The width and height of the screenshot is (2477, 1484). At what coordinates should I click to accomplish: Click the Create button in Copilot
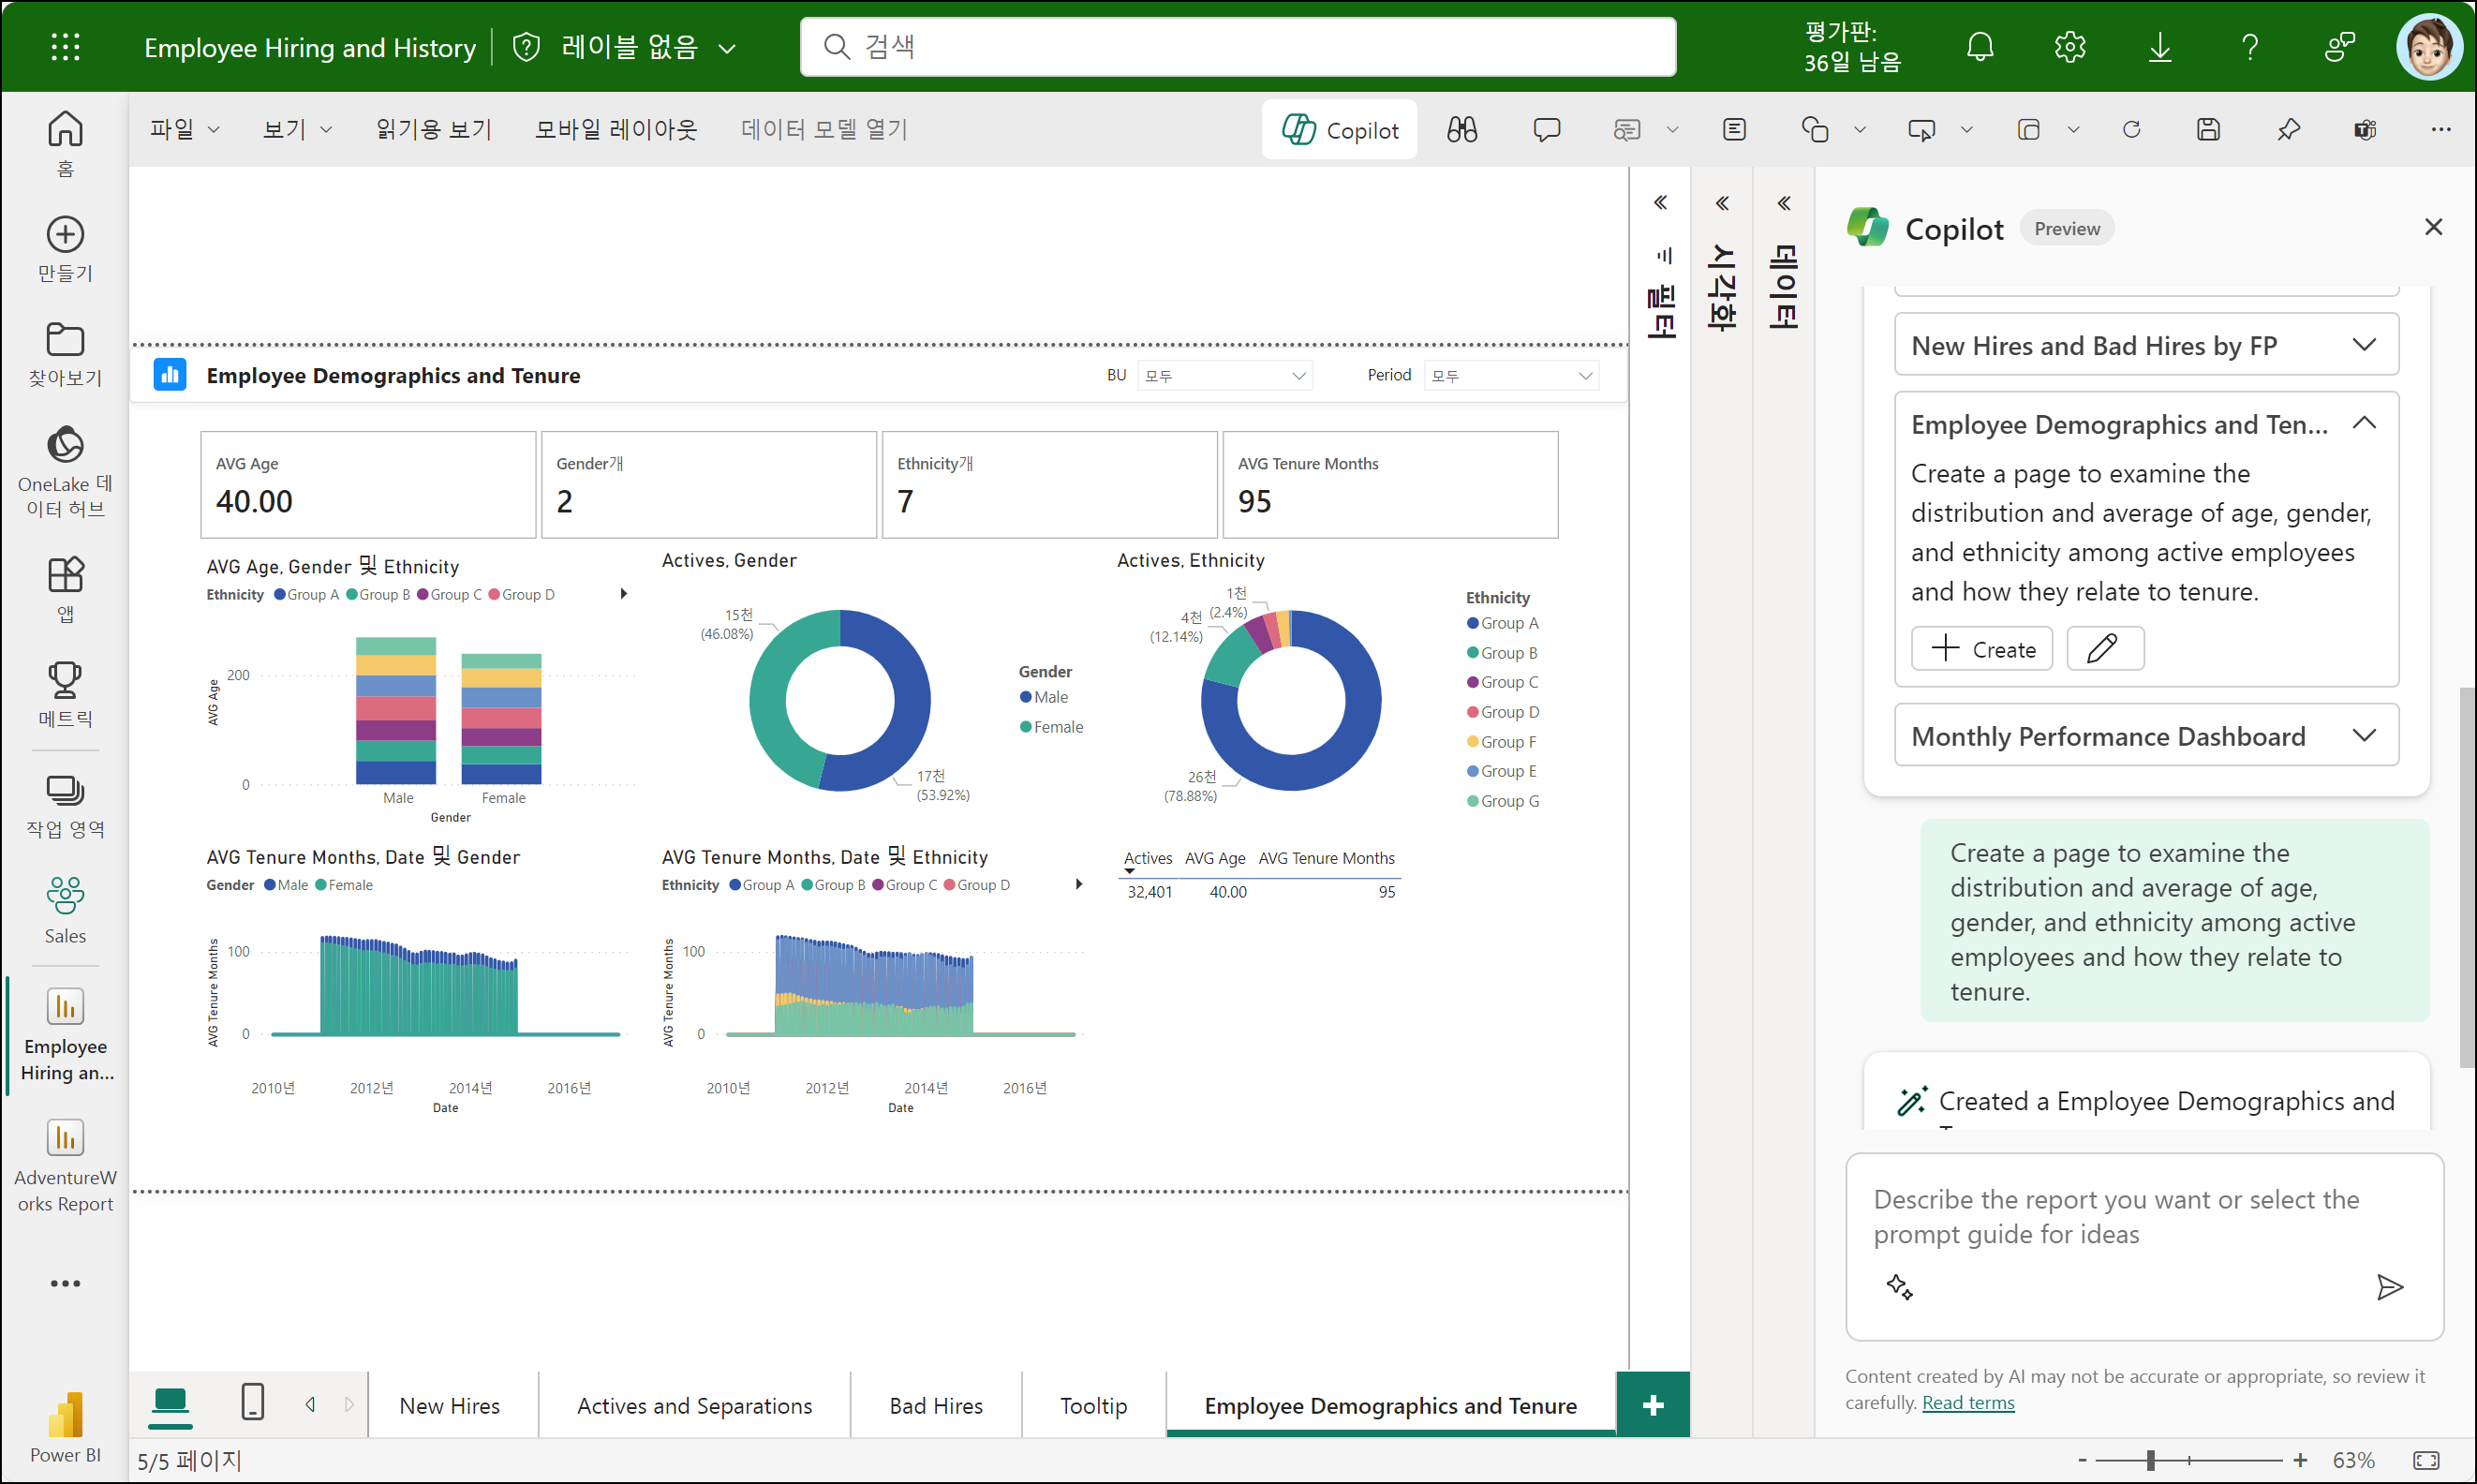1981,649
